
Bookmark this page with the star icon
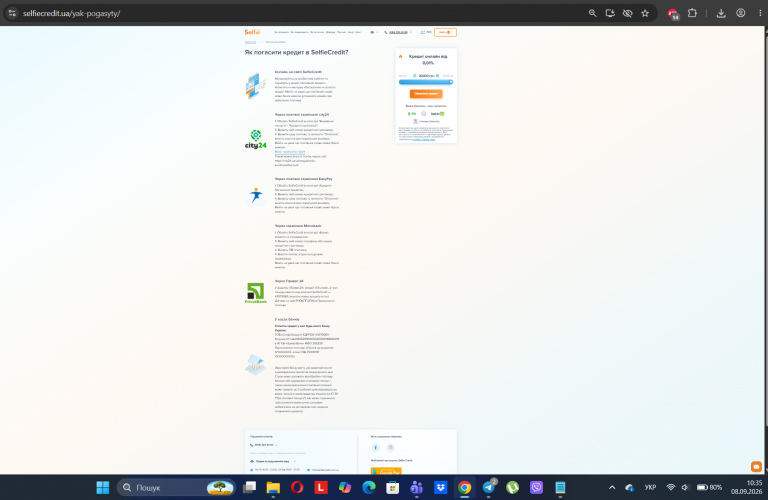[x=645, y=13]
